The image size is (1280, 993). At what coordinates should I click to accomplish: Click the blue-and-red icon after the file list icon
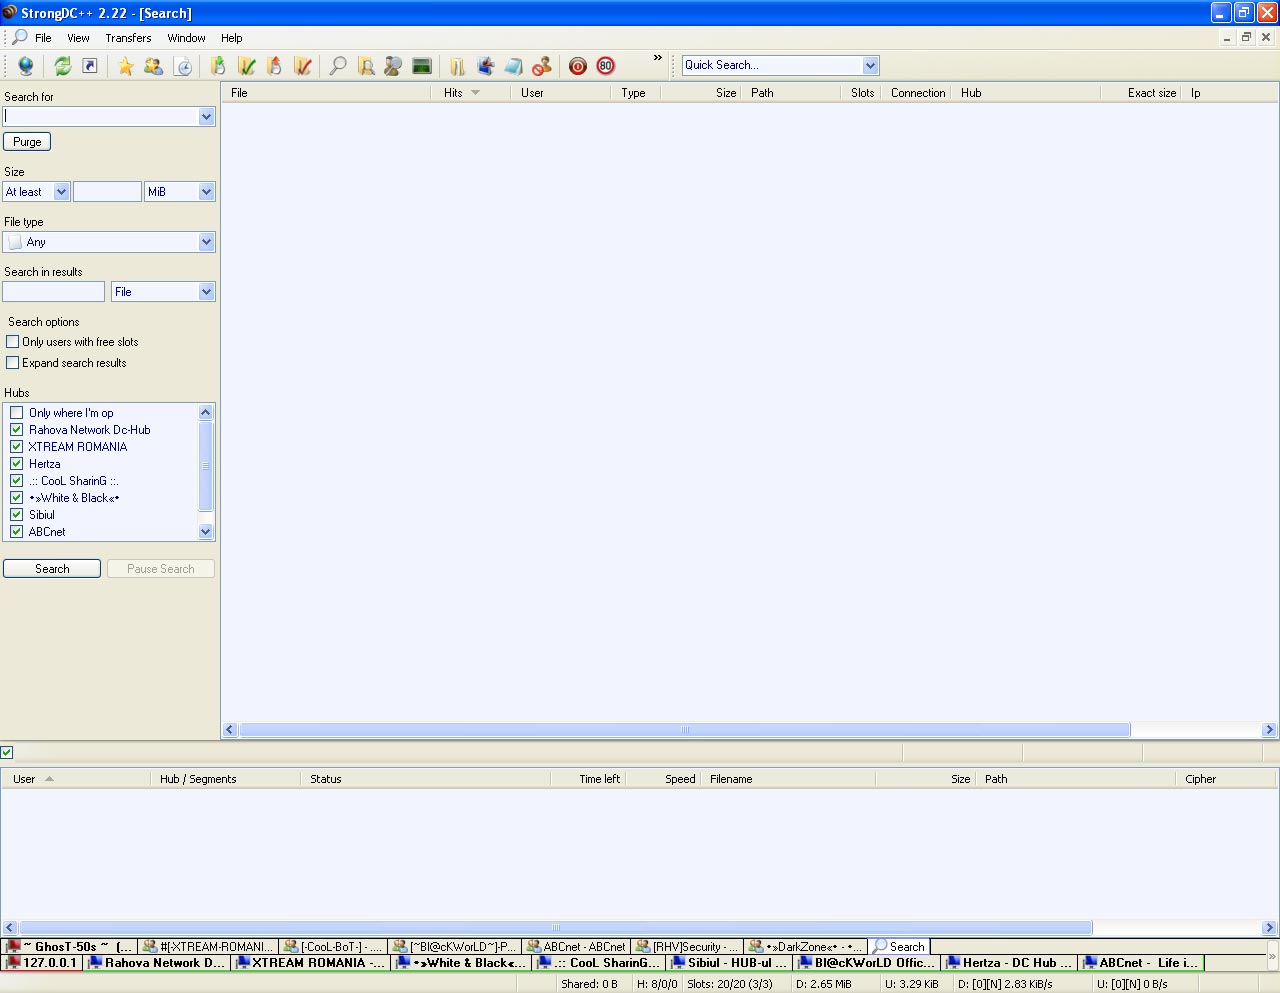(x=486, y=66)
